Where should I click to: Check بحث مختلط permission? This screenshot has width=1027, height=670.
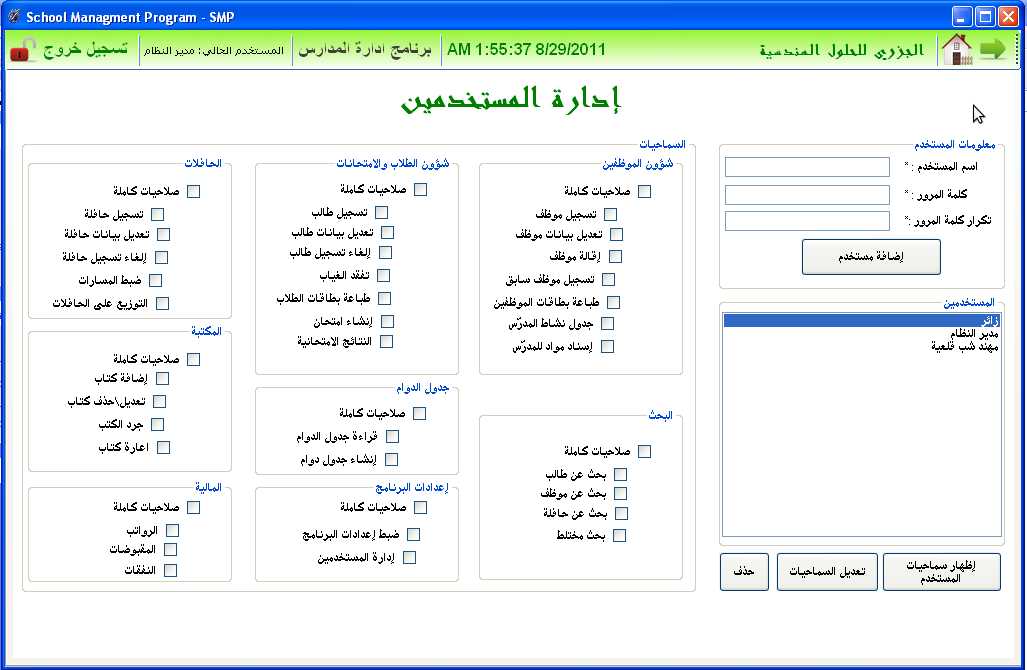pyautogui.click(x=619, y=536)
